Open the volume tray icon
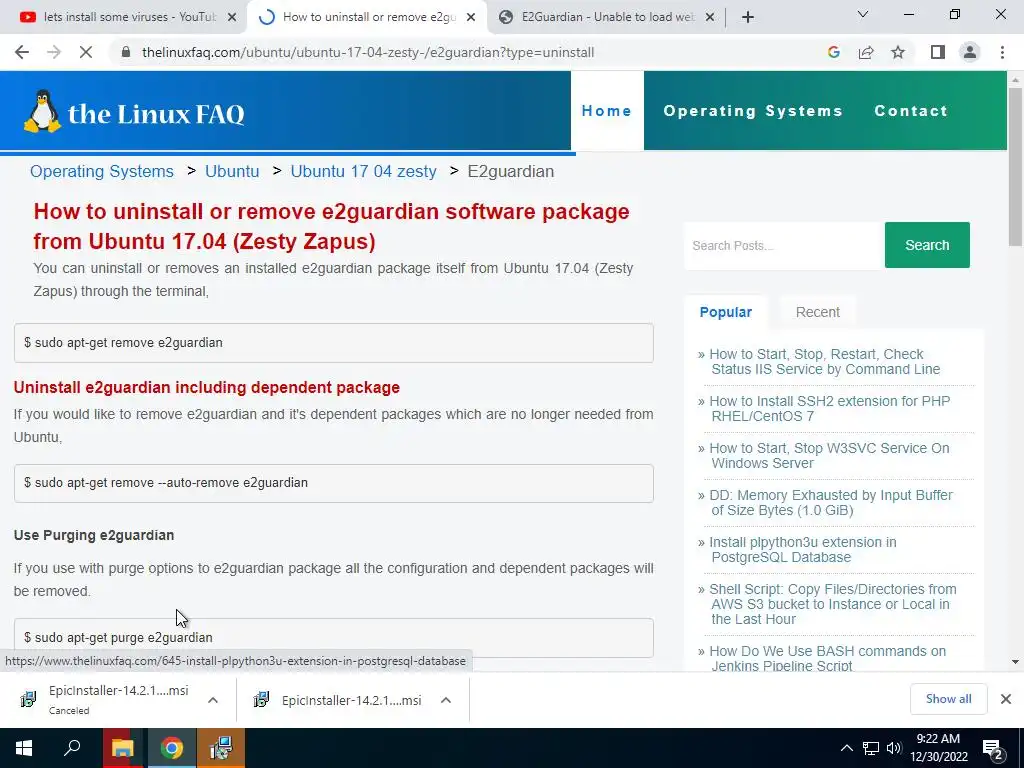Viewport: 1024px width, 768px height. pos(894,748)
